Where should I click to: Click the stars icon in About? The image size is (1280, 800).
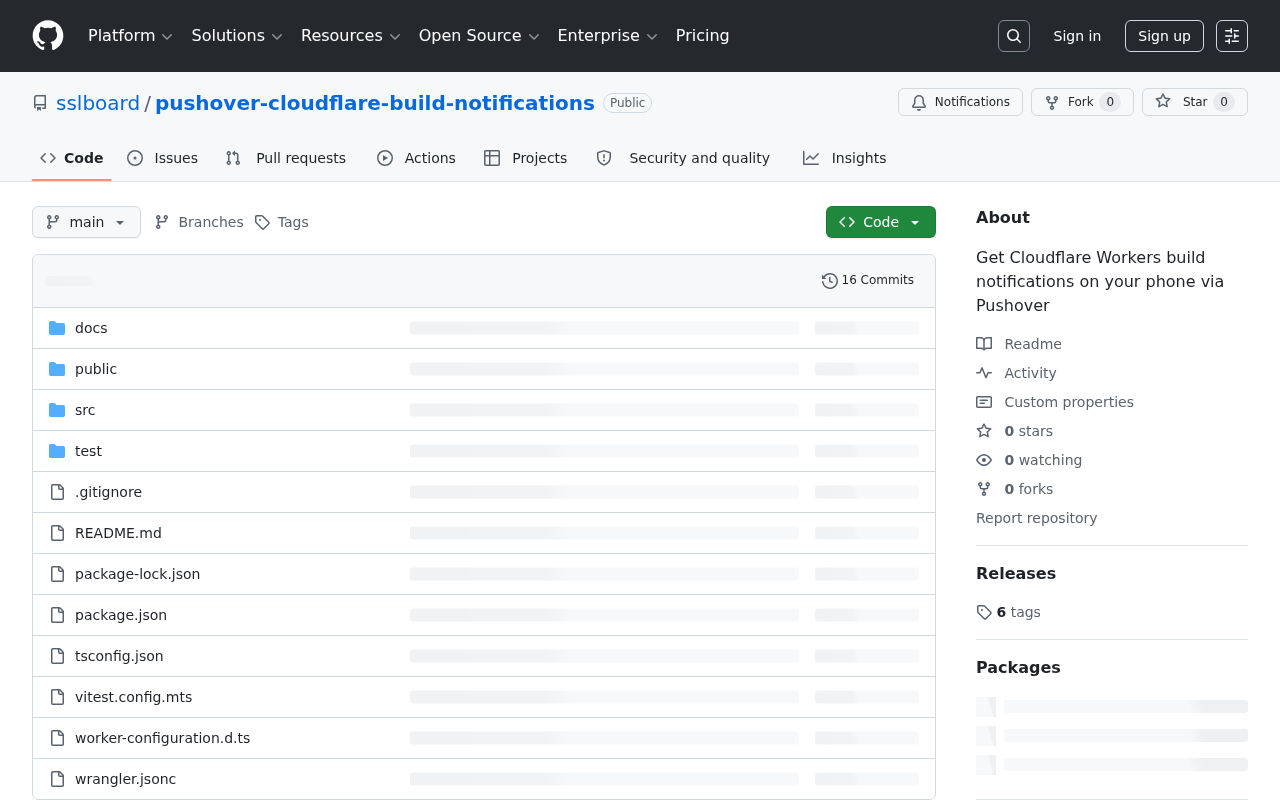click(984, 431)
